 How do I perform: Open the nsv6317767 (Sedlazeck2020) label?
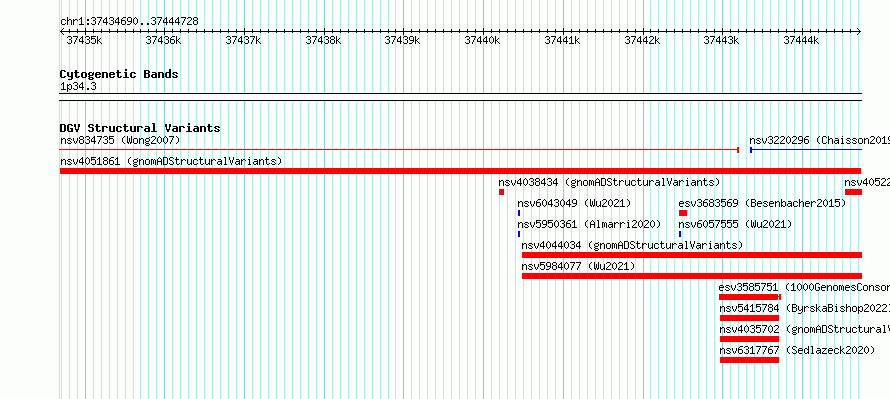[797, 350]
